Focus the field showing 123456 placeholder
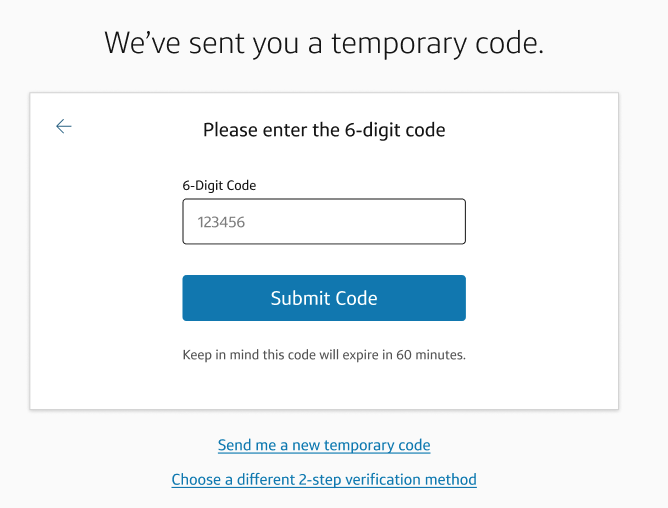The height and width of the screenshot is (508, 668). [x=324, y=222]
